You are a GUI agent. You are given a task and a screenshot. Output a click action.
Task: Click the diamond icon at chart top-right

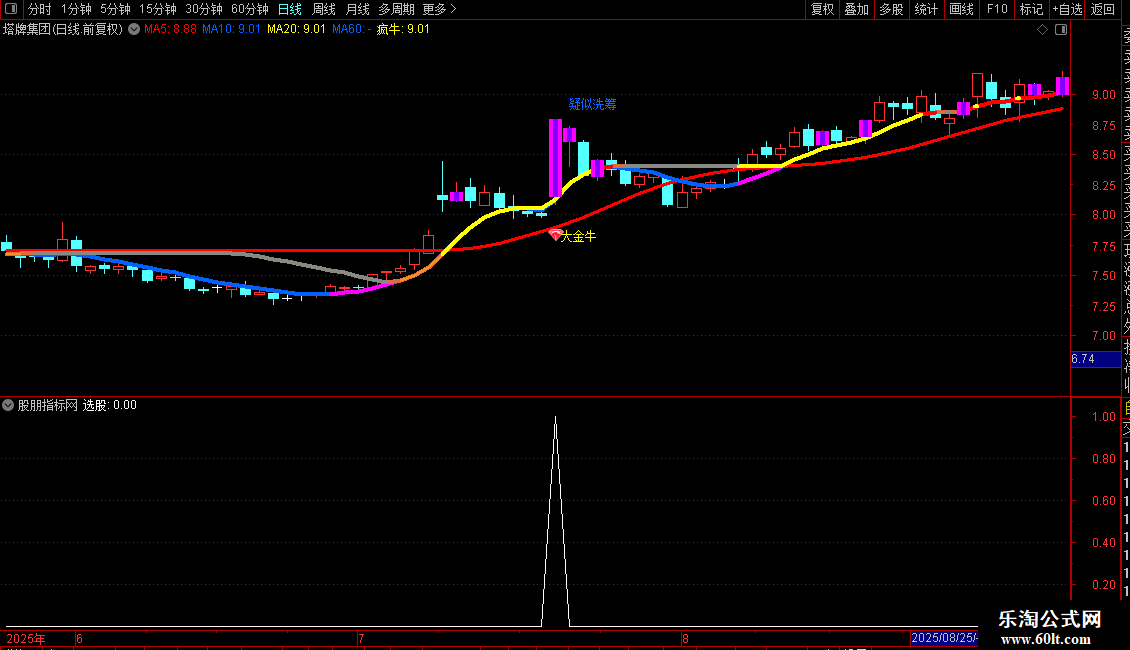(x=1042, y=30)
